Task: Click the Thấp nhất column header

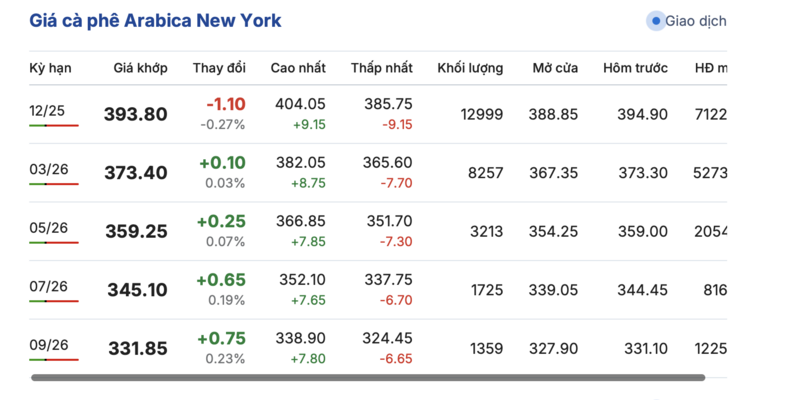Action: 381,68
